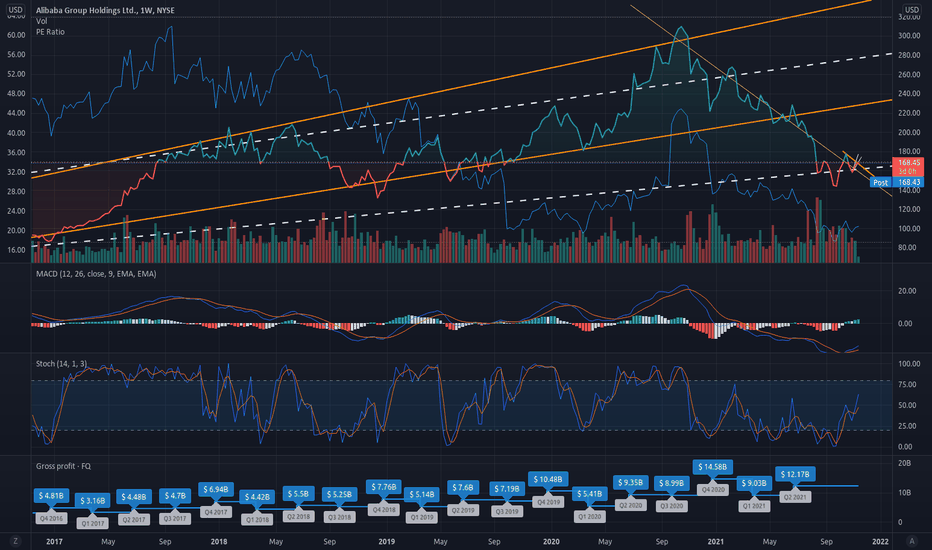
Task: Click the 75.00 Stoch axis value
Action: tap(906, 385)
